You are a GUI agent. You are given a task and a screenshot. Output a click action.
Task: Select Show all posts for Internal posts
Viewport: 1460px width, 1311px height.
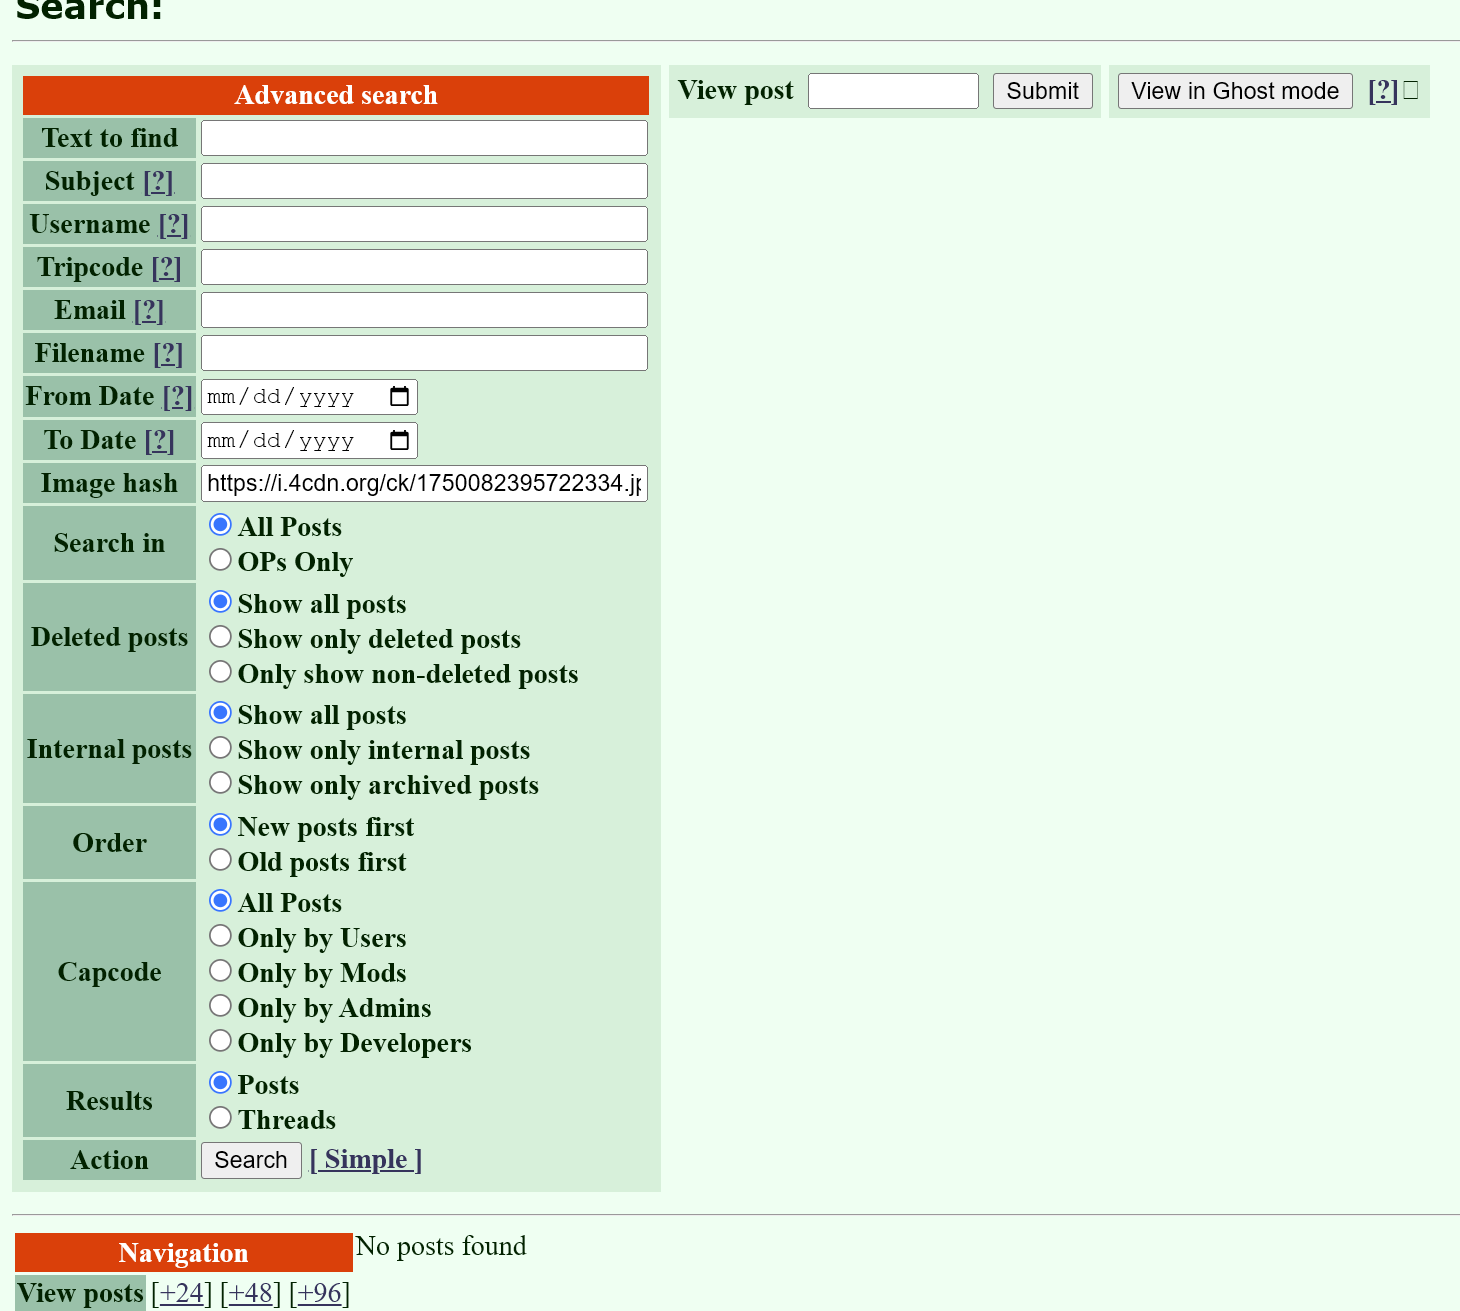point(220,713)
